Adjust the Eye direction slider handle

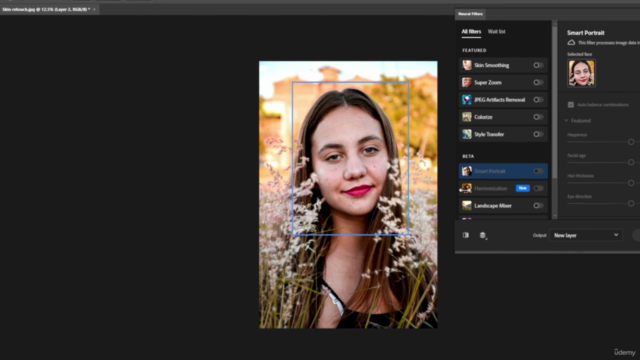click(x=631, y=203)
